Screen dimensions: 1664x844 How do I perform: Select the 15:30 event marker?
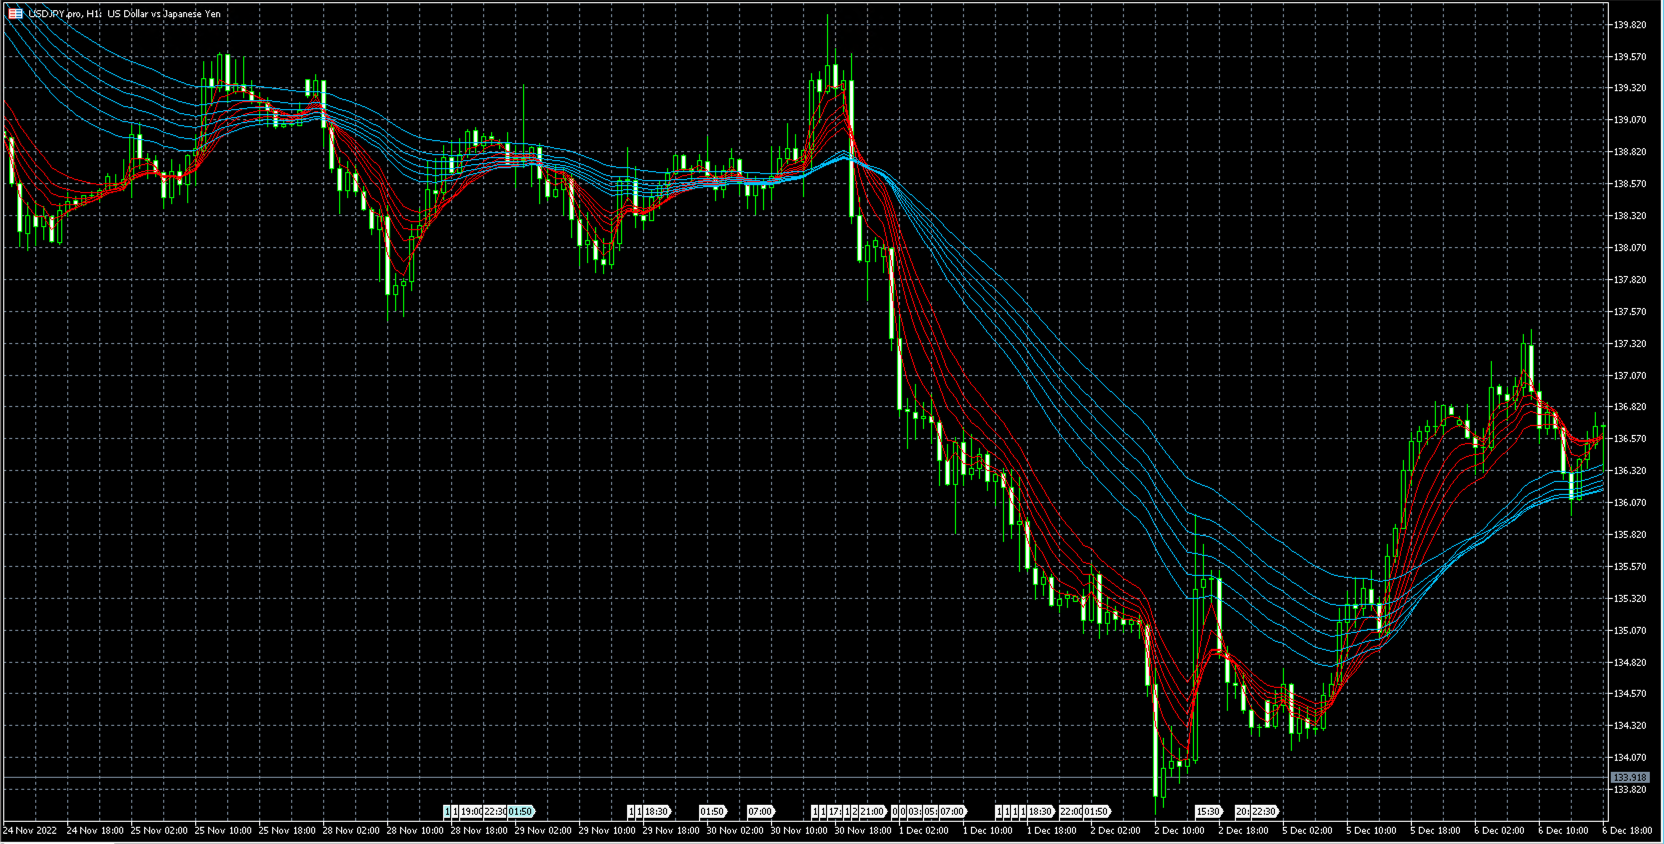coord(1208,812)
